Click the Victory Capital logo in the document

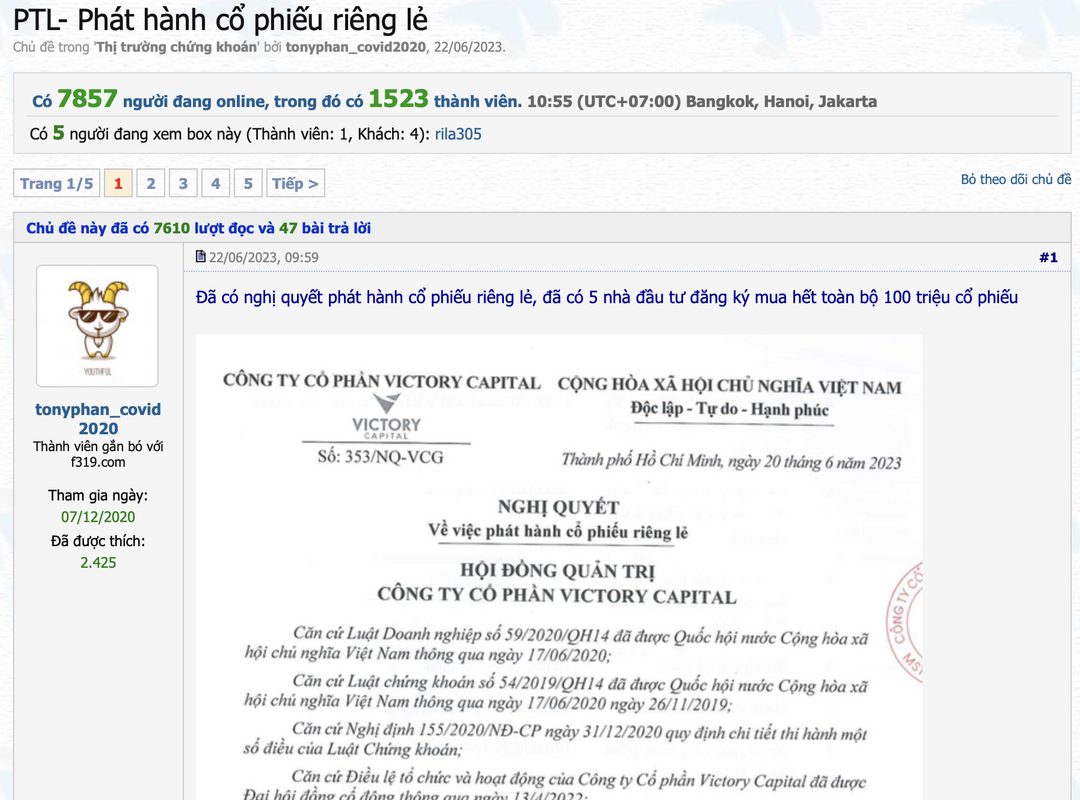[386, 417]
